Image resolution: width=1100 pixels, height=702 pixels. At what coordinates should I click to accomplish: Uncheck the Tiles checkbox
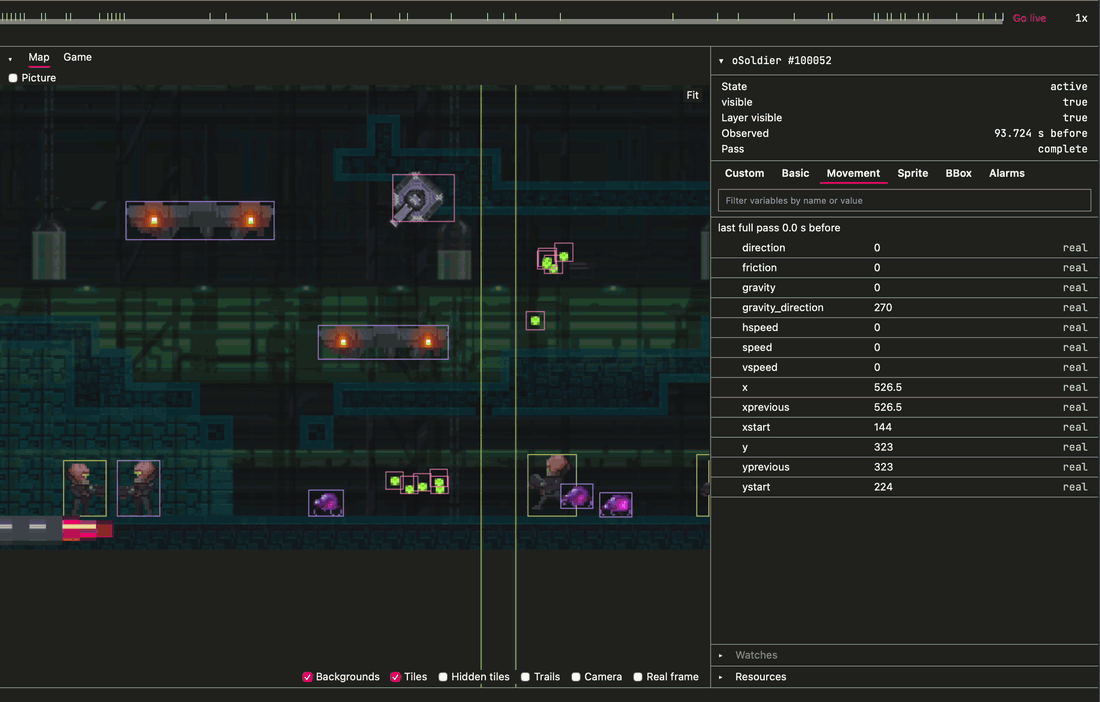(x=396, y=677)
